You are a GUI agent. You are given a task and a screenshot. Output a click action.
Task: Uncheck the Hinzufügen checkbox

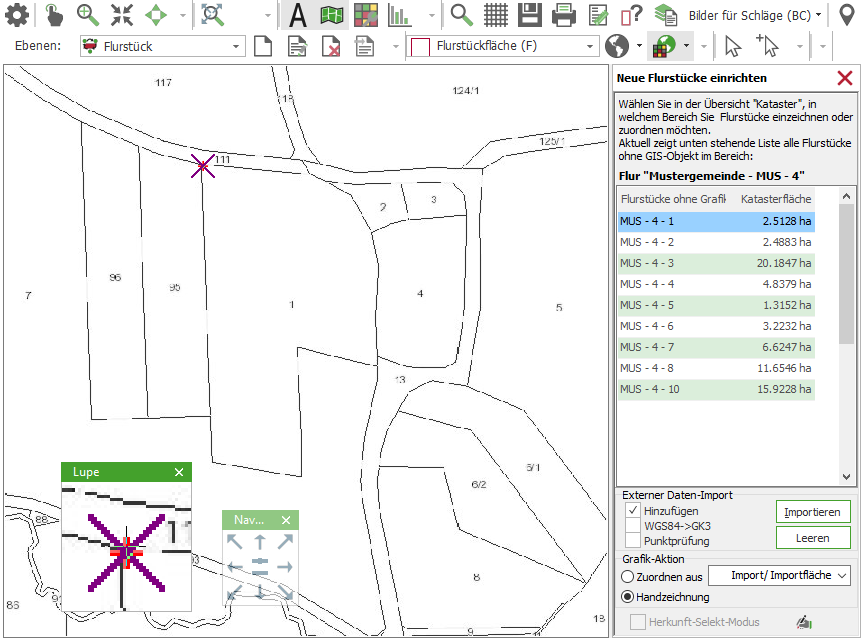click(633, 511)
